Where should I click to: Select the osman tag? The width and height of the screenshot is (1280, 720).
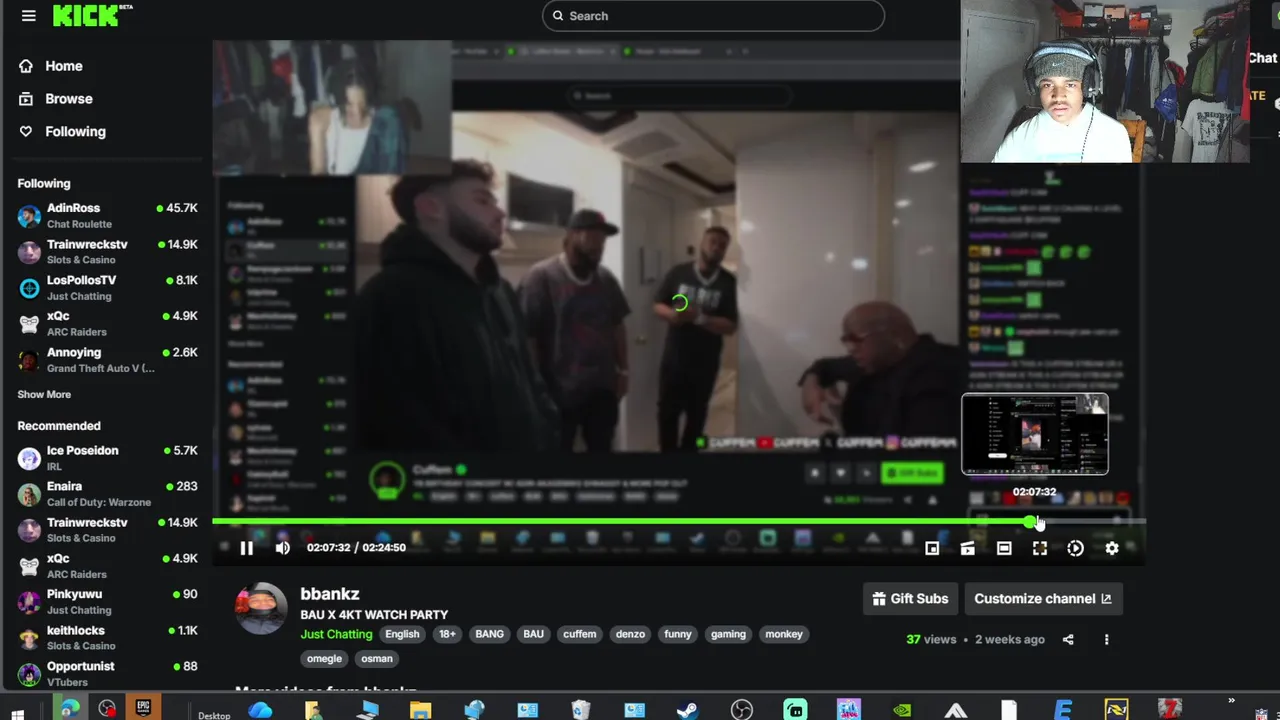coord(377,659)
